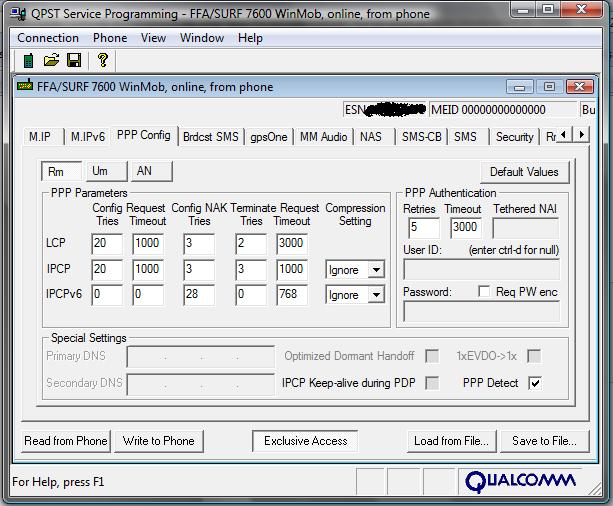This screenshot has width=613, height=506.
Task: Click the yellow question mark help icon
Action: tap(103, 60)
